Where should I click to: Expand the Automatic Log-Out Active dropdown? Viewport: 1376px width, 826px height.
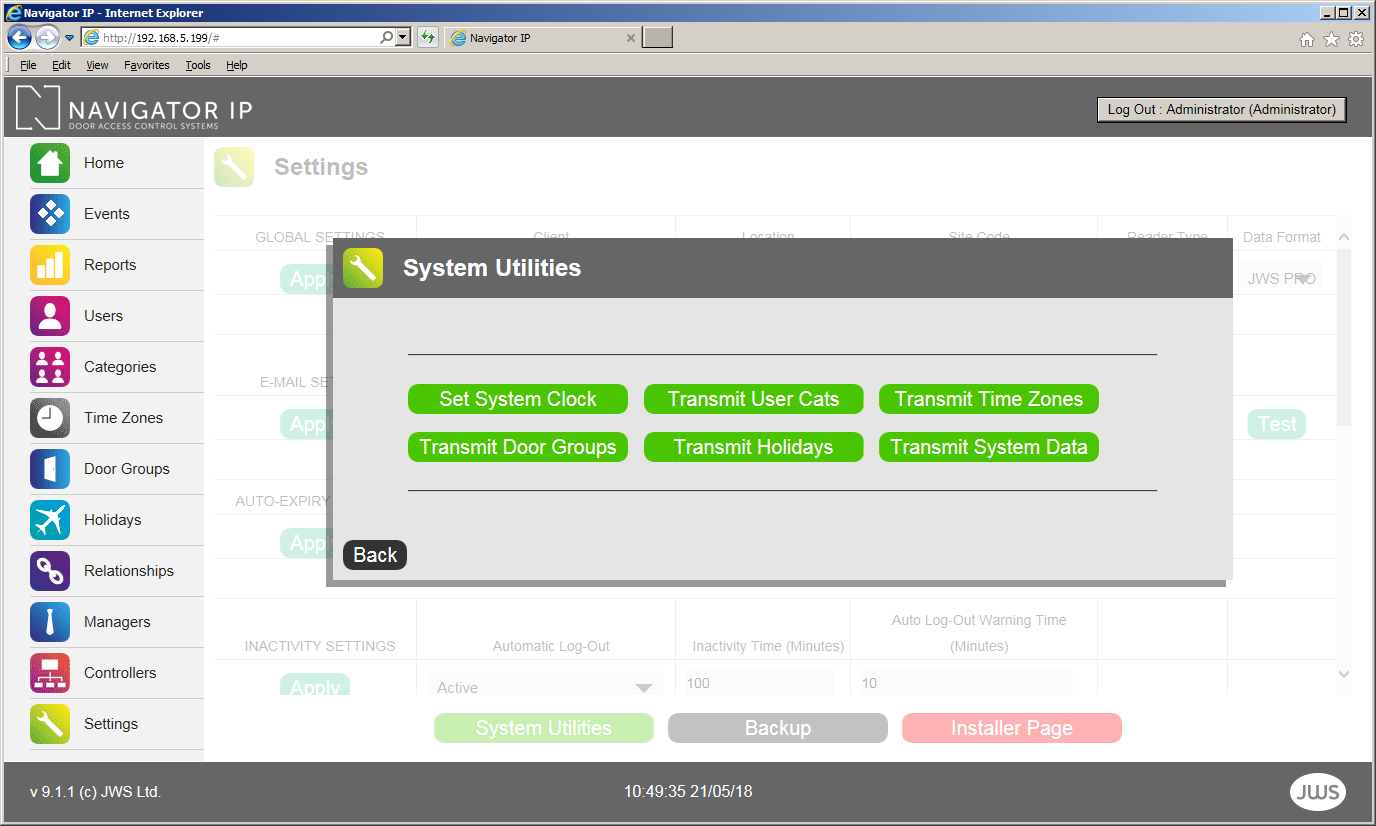[x=644, y=688]
